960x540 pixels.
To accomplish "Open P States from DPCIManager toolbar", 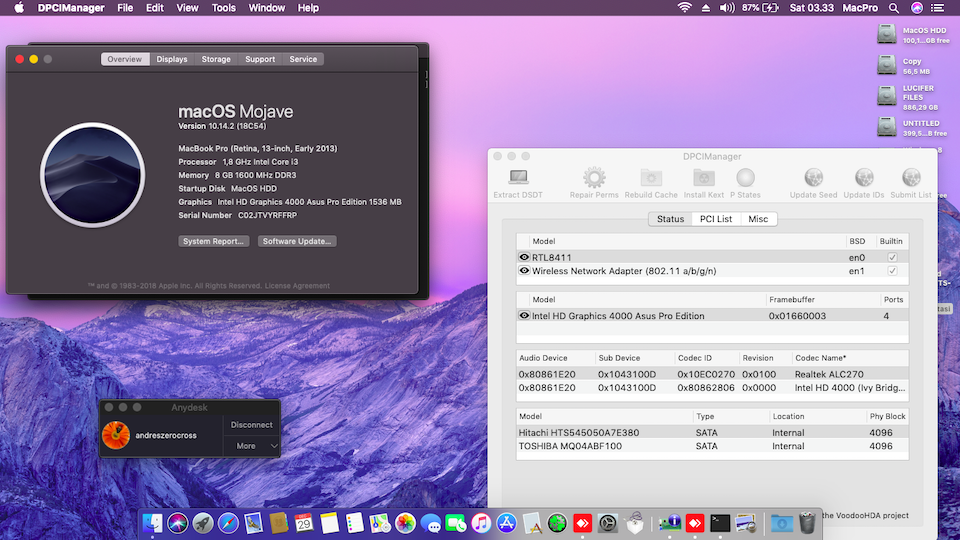I will click(745, 178).
